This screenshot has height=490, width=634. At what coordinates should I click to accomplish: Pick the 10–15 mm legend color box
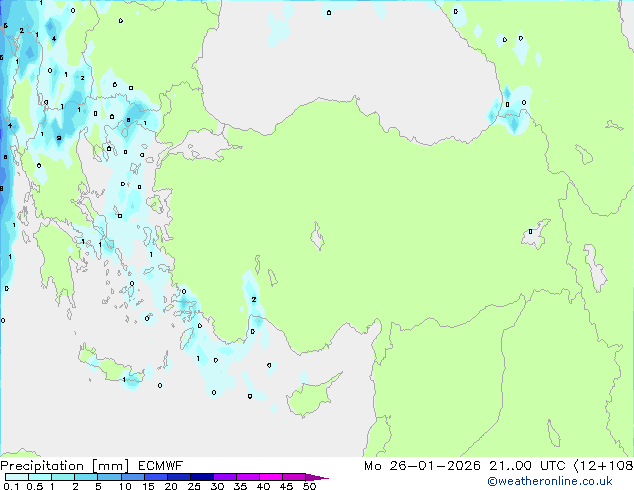coord(133,477)
